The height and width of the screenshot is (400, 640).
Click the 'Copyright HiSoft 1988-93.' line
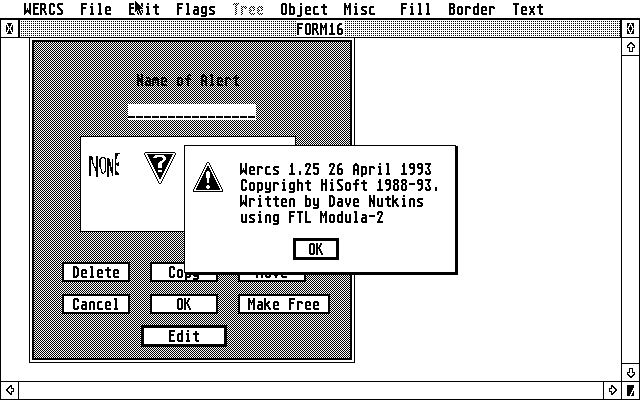(339, 185)
